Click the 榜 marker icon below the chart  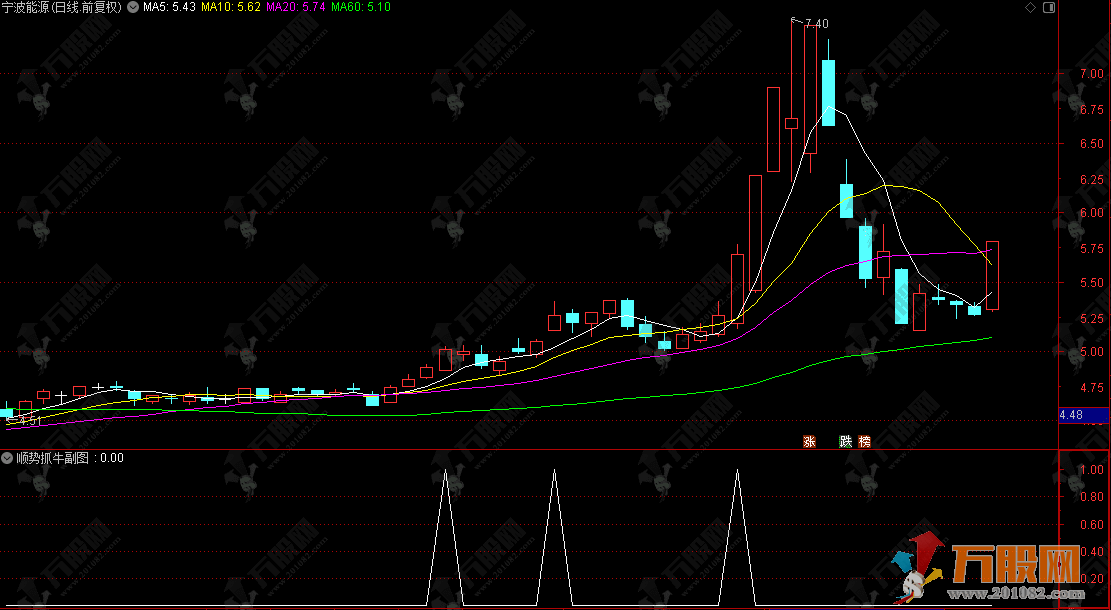[864, 441]
